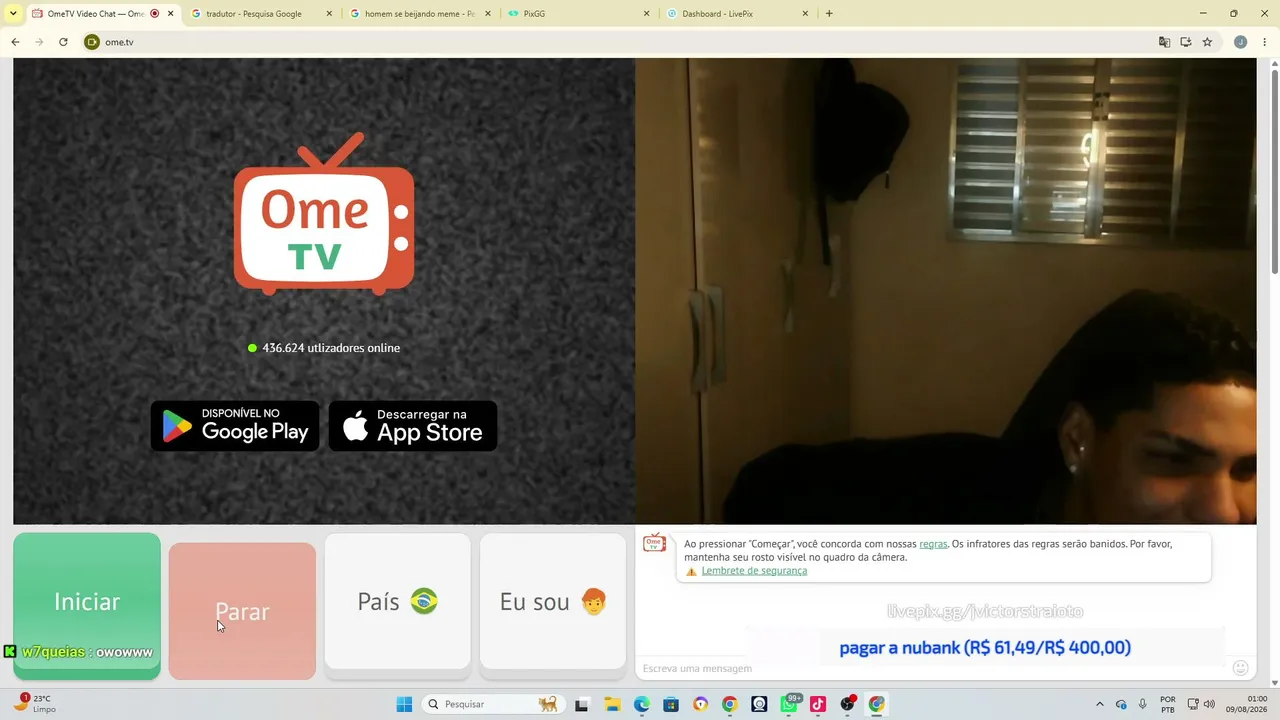Open OBS Studio from the taskbar

point(848,704)
